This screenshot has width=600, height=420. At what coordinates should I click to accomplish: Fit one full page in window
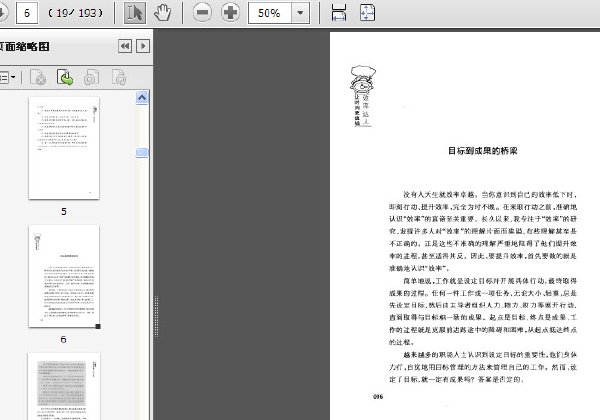(367, 13)
